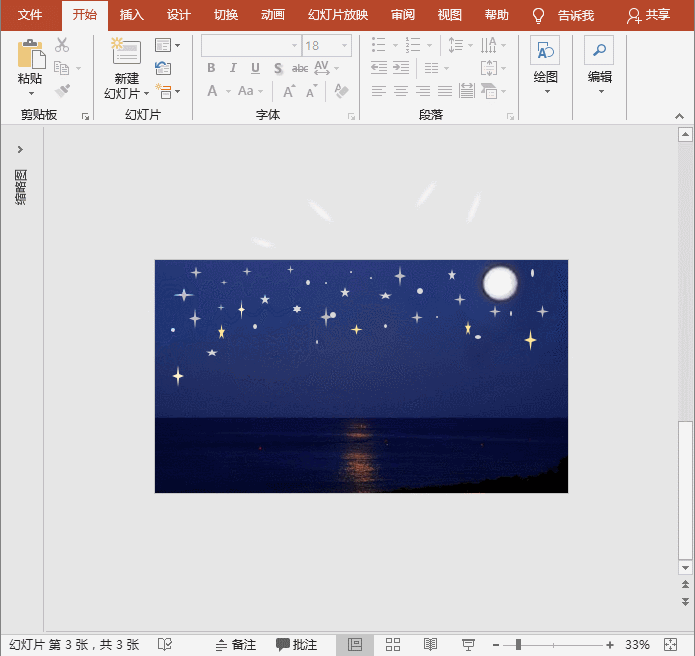
Task: Click the Increase indent level icon
Action: pos(401,67)
